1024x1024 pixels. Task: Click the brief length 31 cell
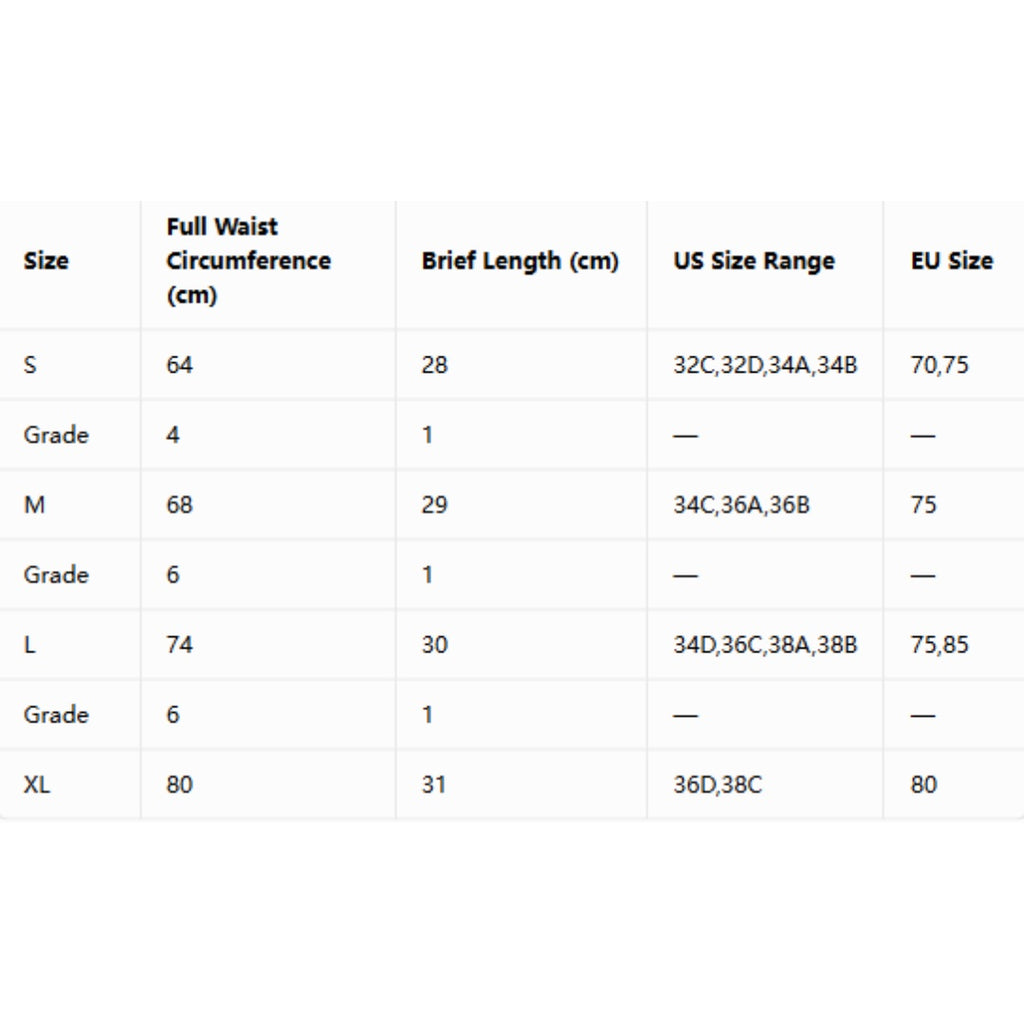(x=434, y=784)
